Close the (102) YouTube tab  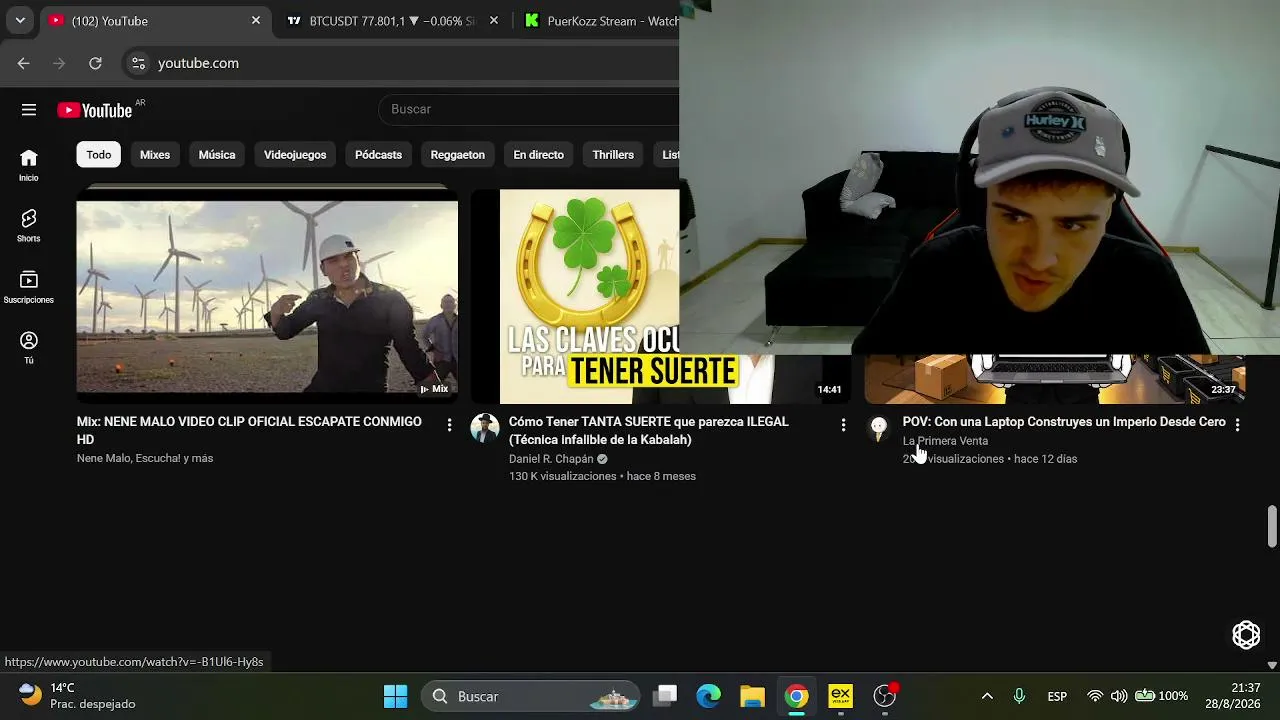[256, 20]
